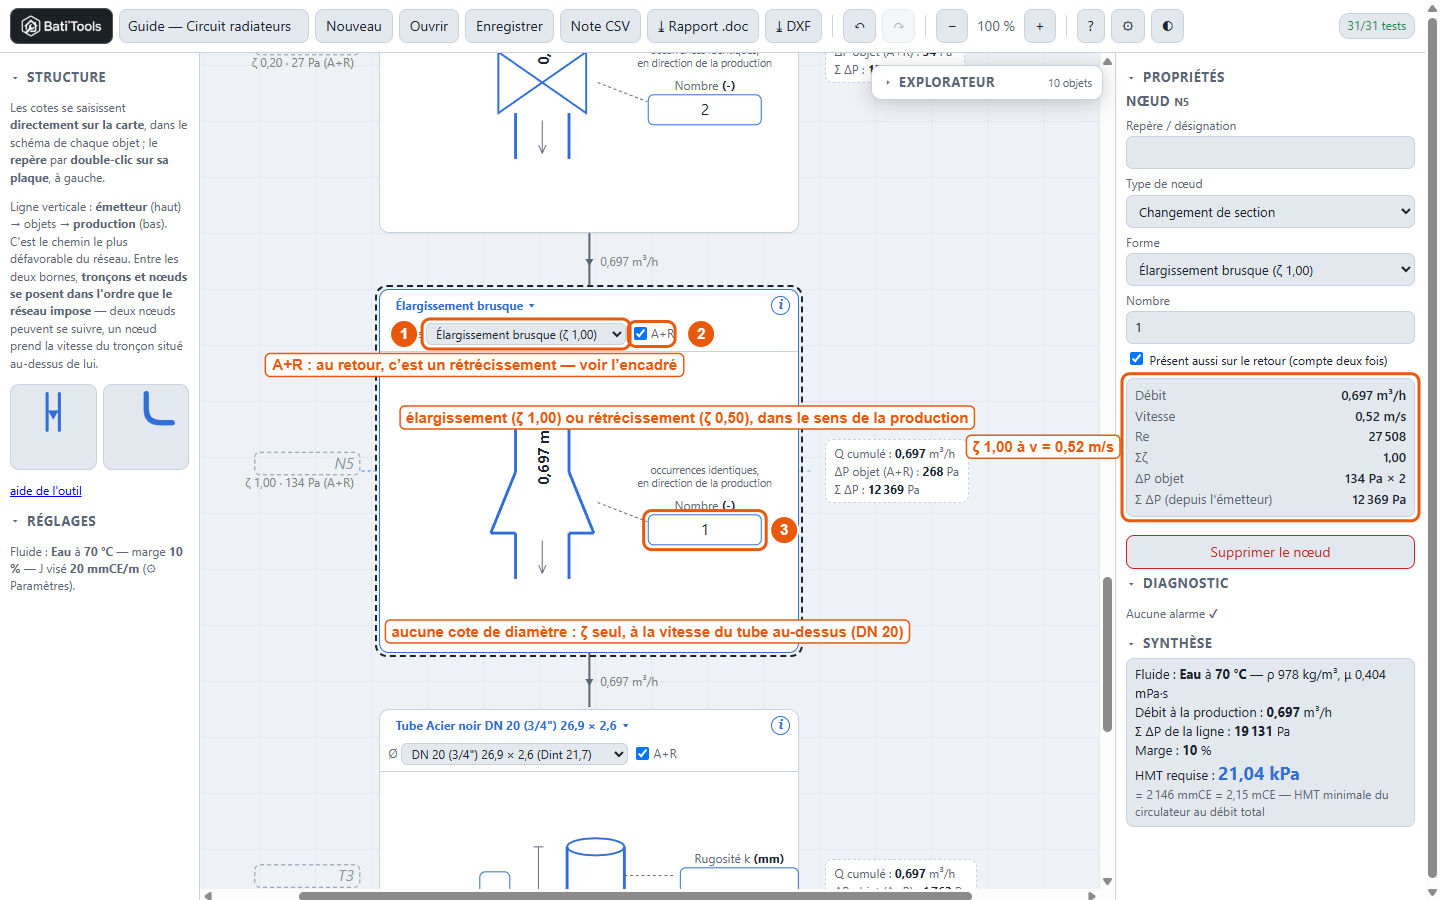Open info icon on Élargissement brusque card
The image size is (1440, 900).
780,305
